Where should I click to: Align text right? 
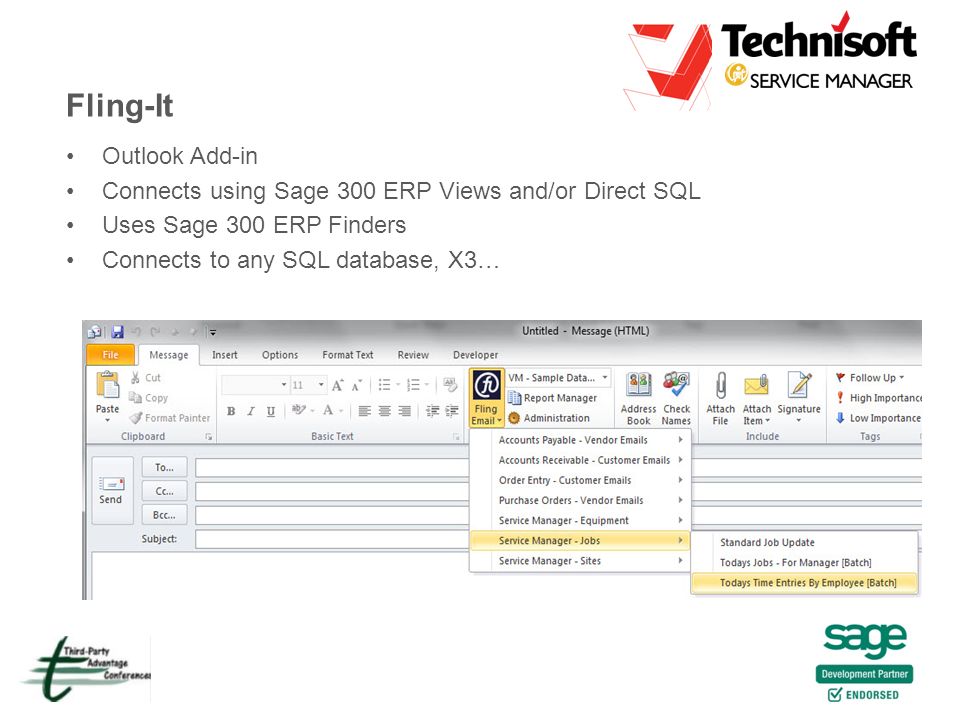(405, 411)
